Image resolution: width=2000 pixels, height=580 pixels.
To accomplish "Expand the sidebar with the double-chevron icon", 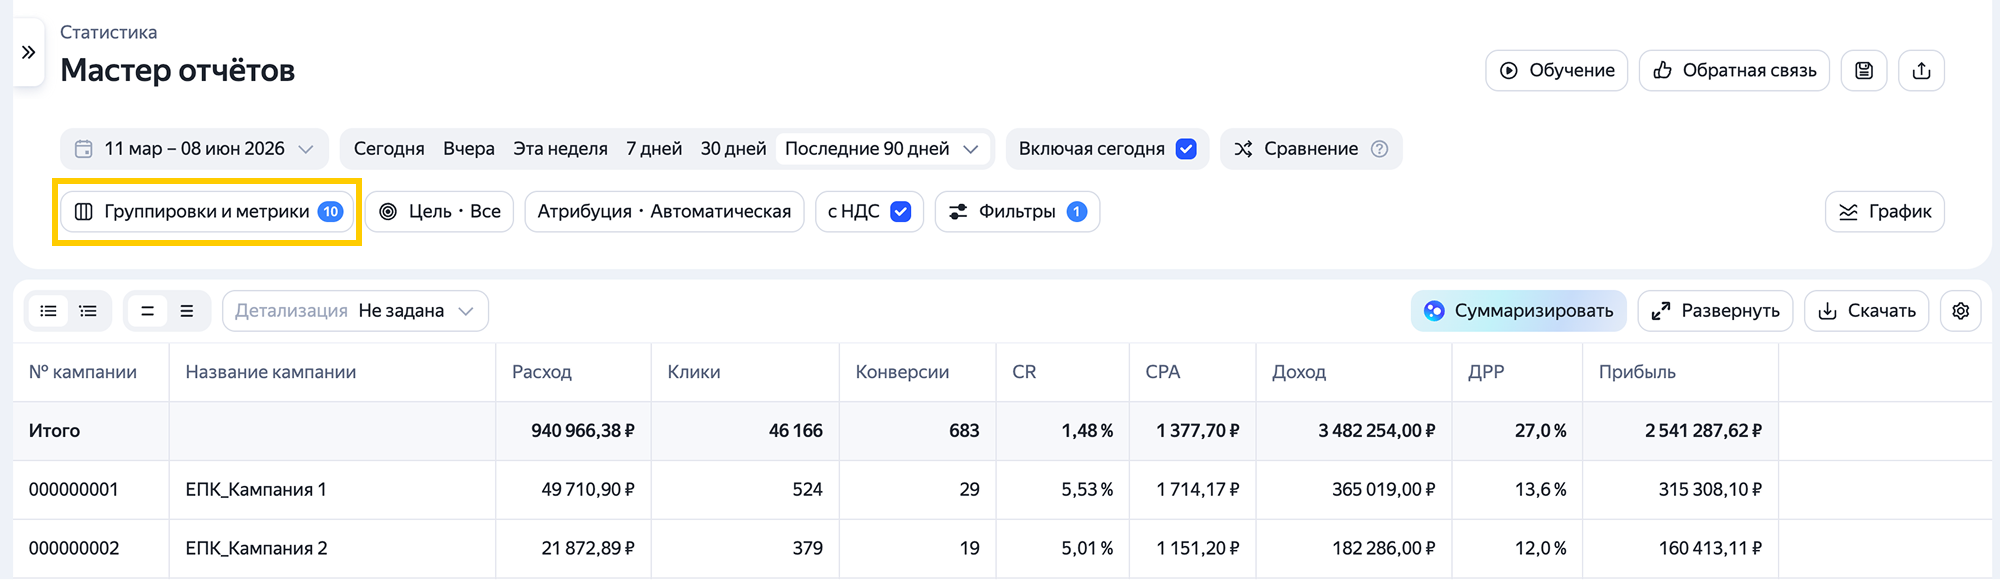I will coord(28,52).
